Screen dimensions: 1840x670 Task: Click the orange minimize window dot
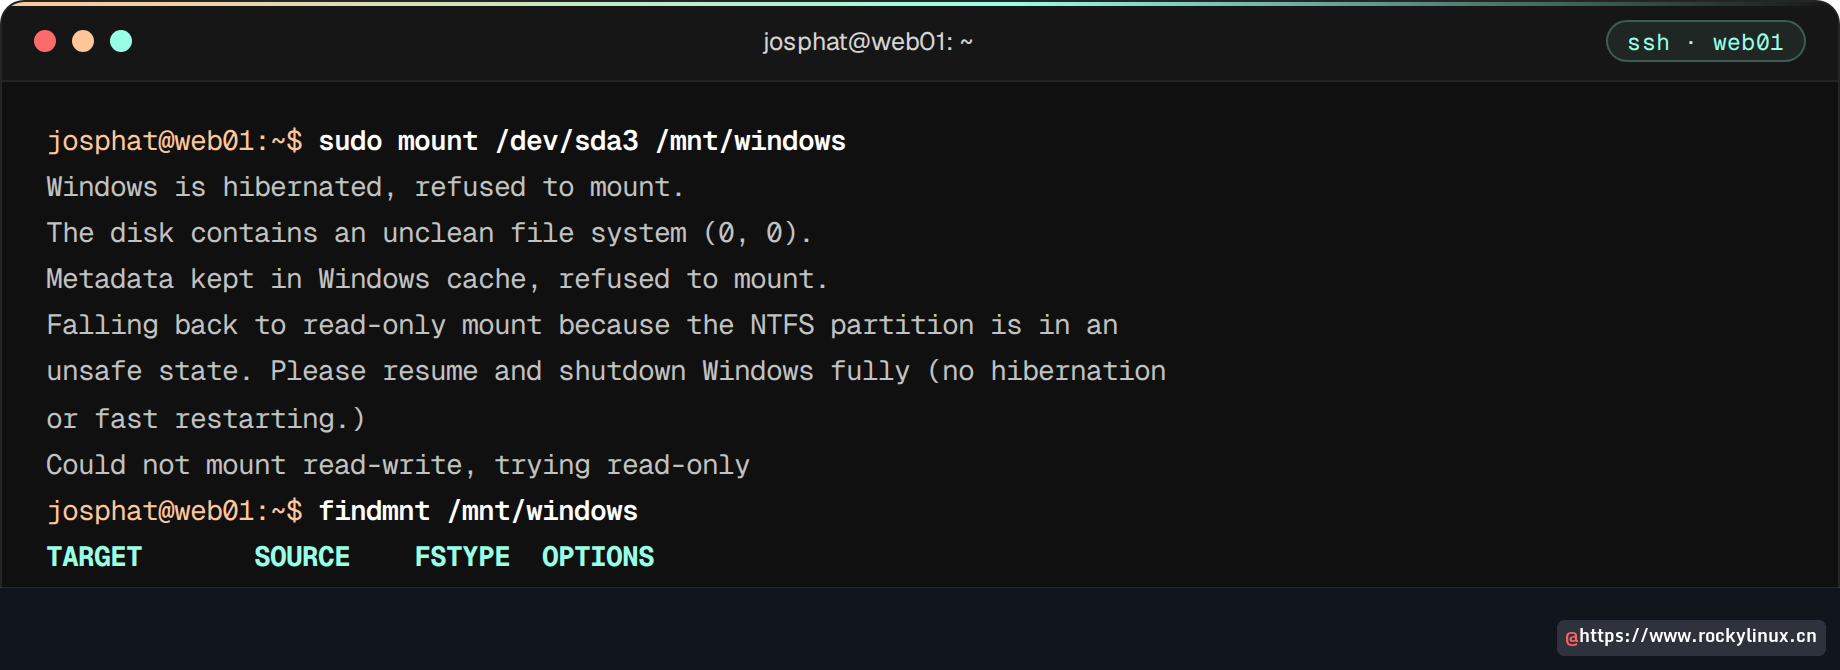(x=83, y=41)
